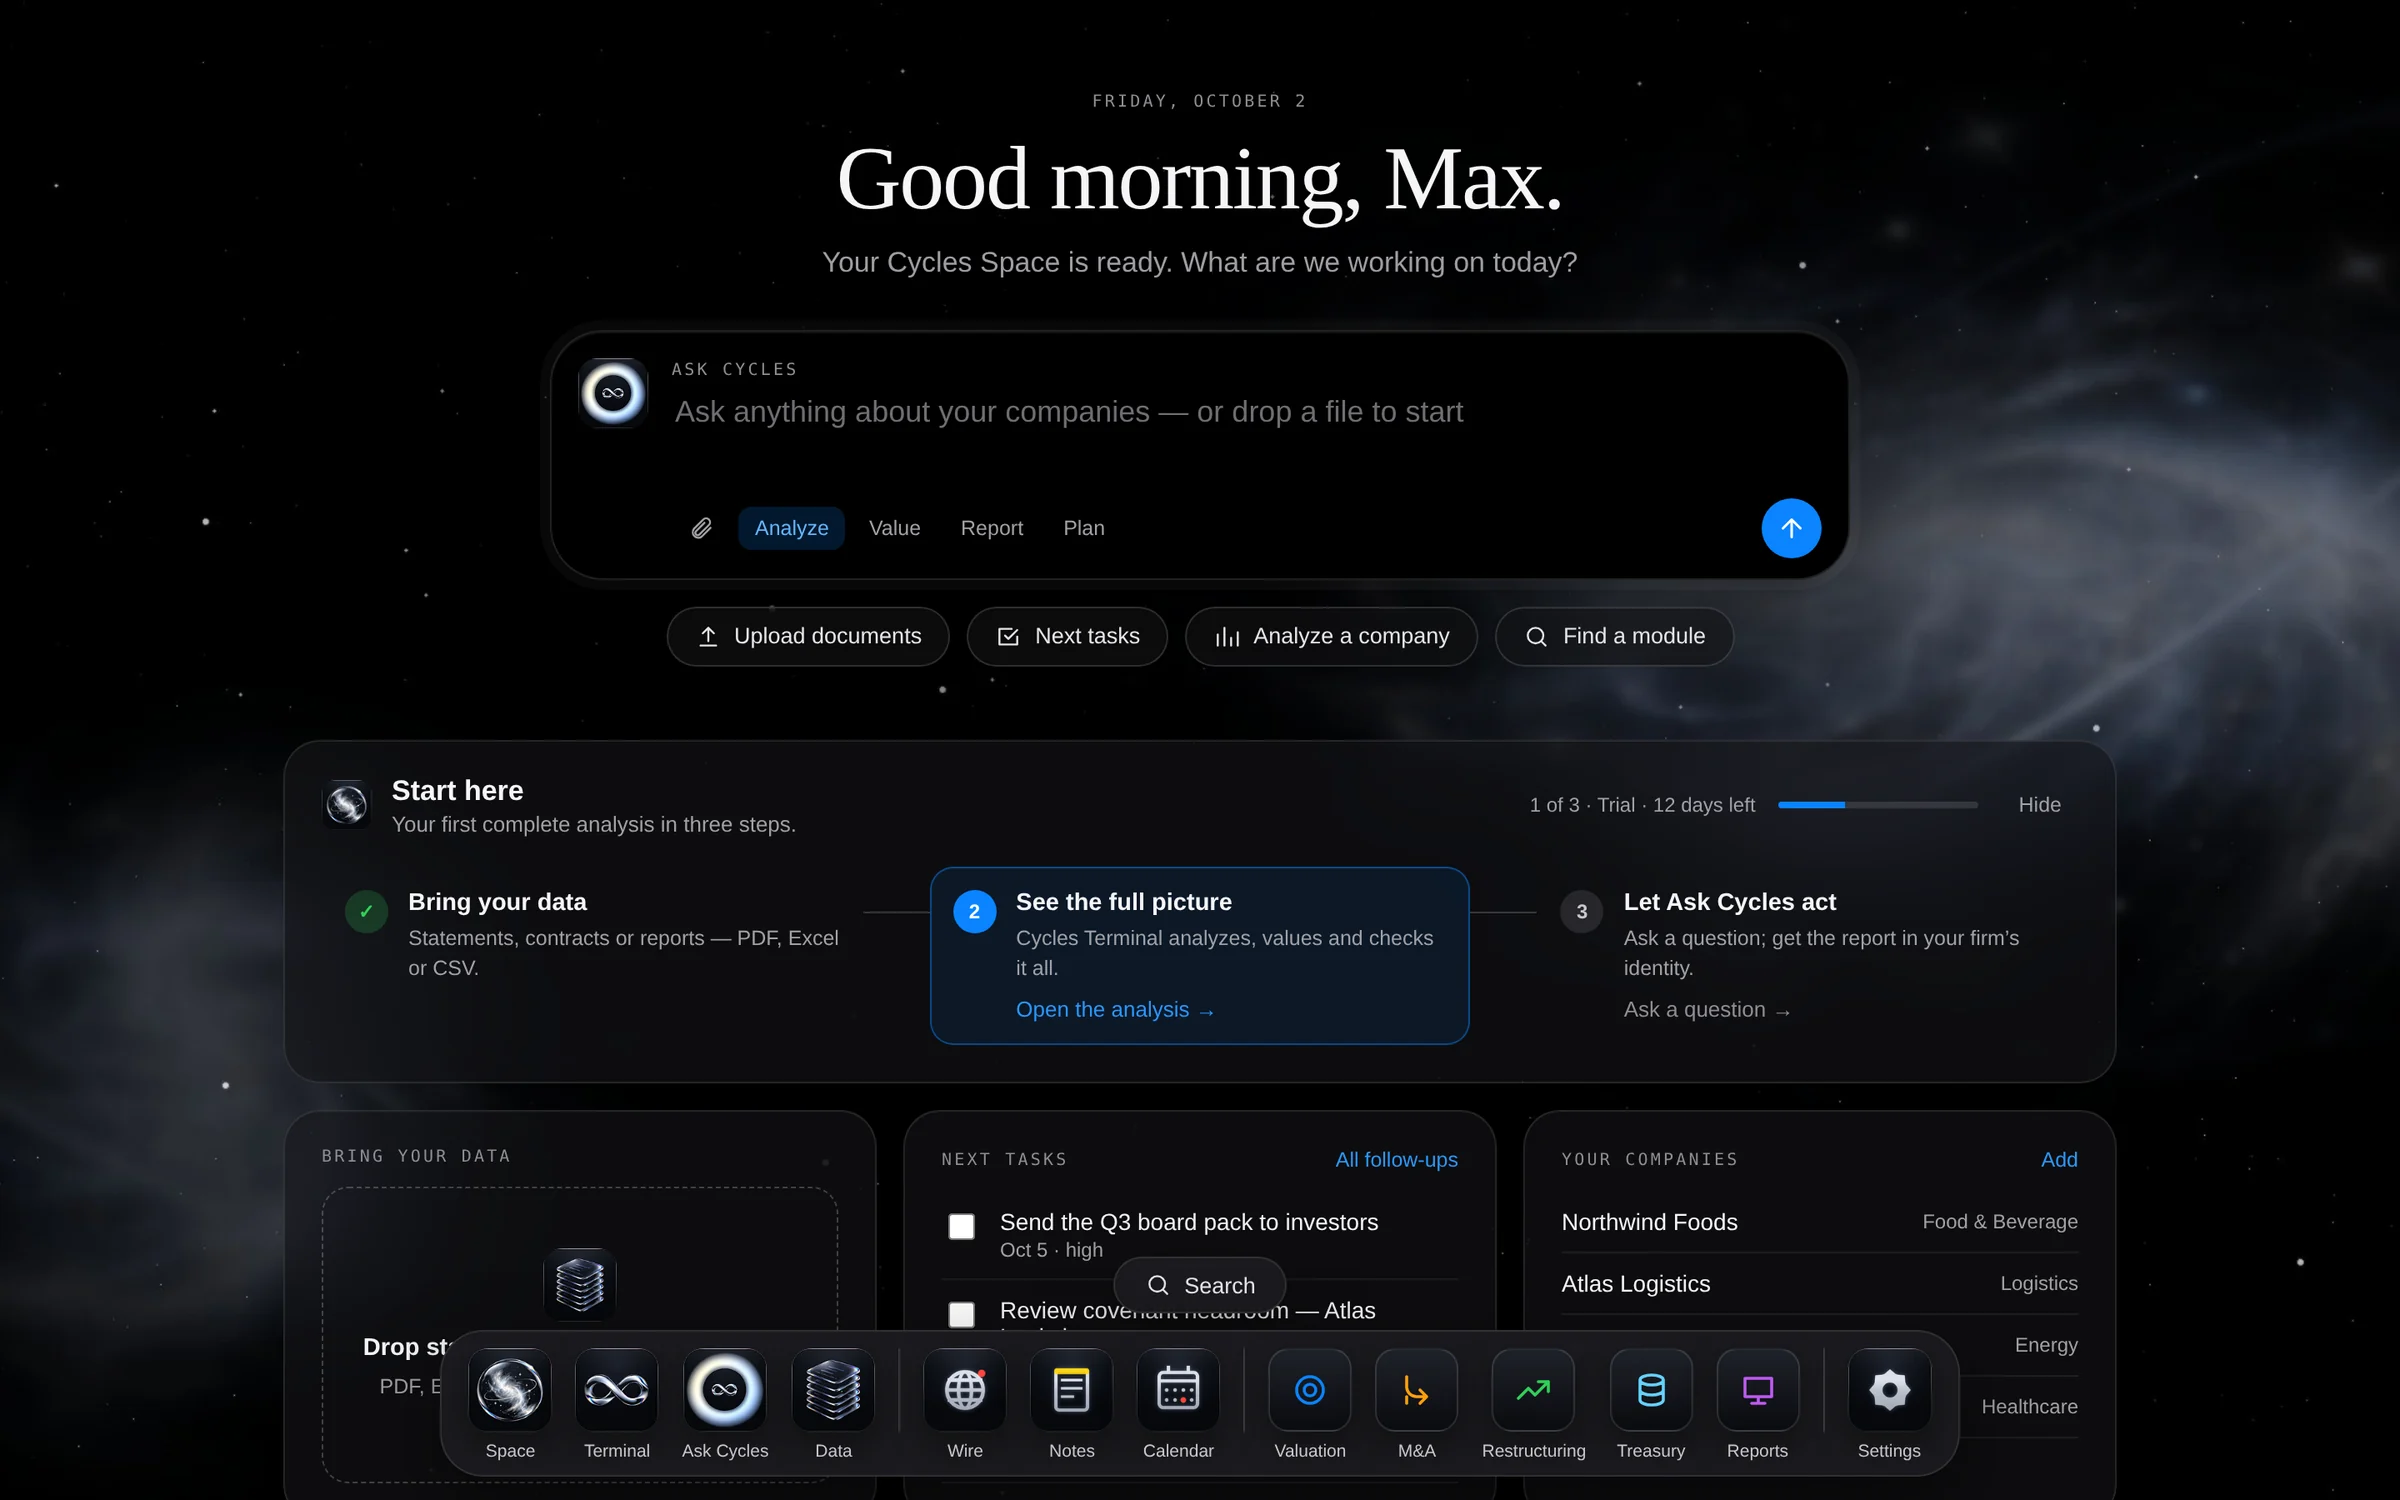The width and height of the screenshot is (2400, 1500).
Task: Open the Valuation module icon
Action: pos(1310,1390)
